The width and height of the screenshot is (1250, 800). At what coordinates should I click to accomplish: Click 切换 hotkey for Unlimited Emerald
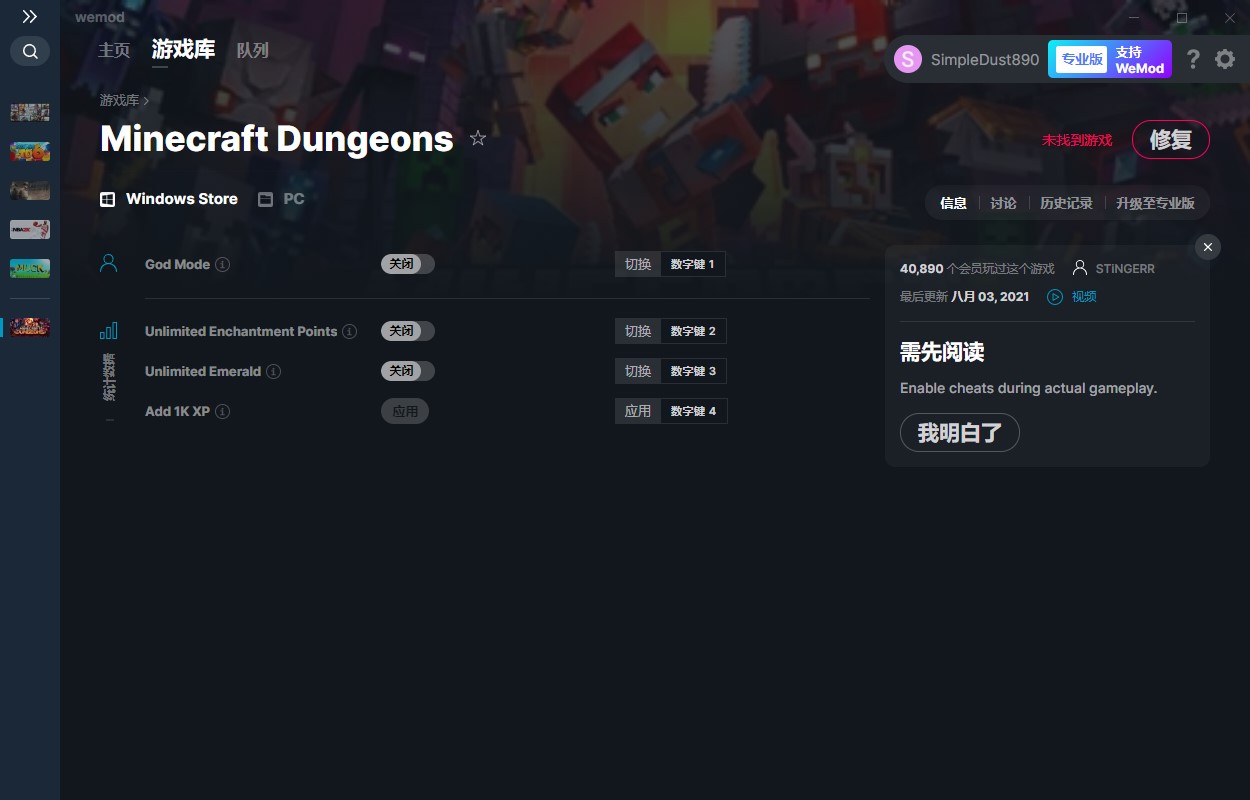pos(638,371)
